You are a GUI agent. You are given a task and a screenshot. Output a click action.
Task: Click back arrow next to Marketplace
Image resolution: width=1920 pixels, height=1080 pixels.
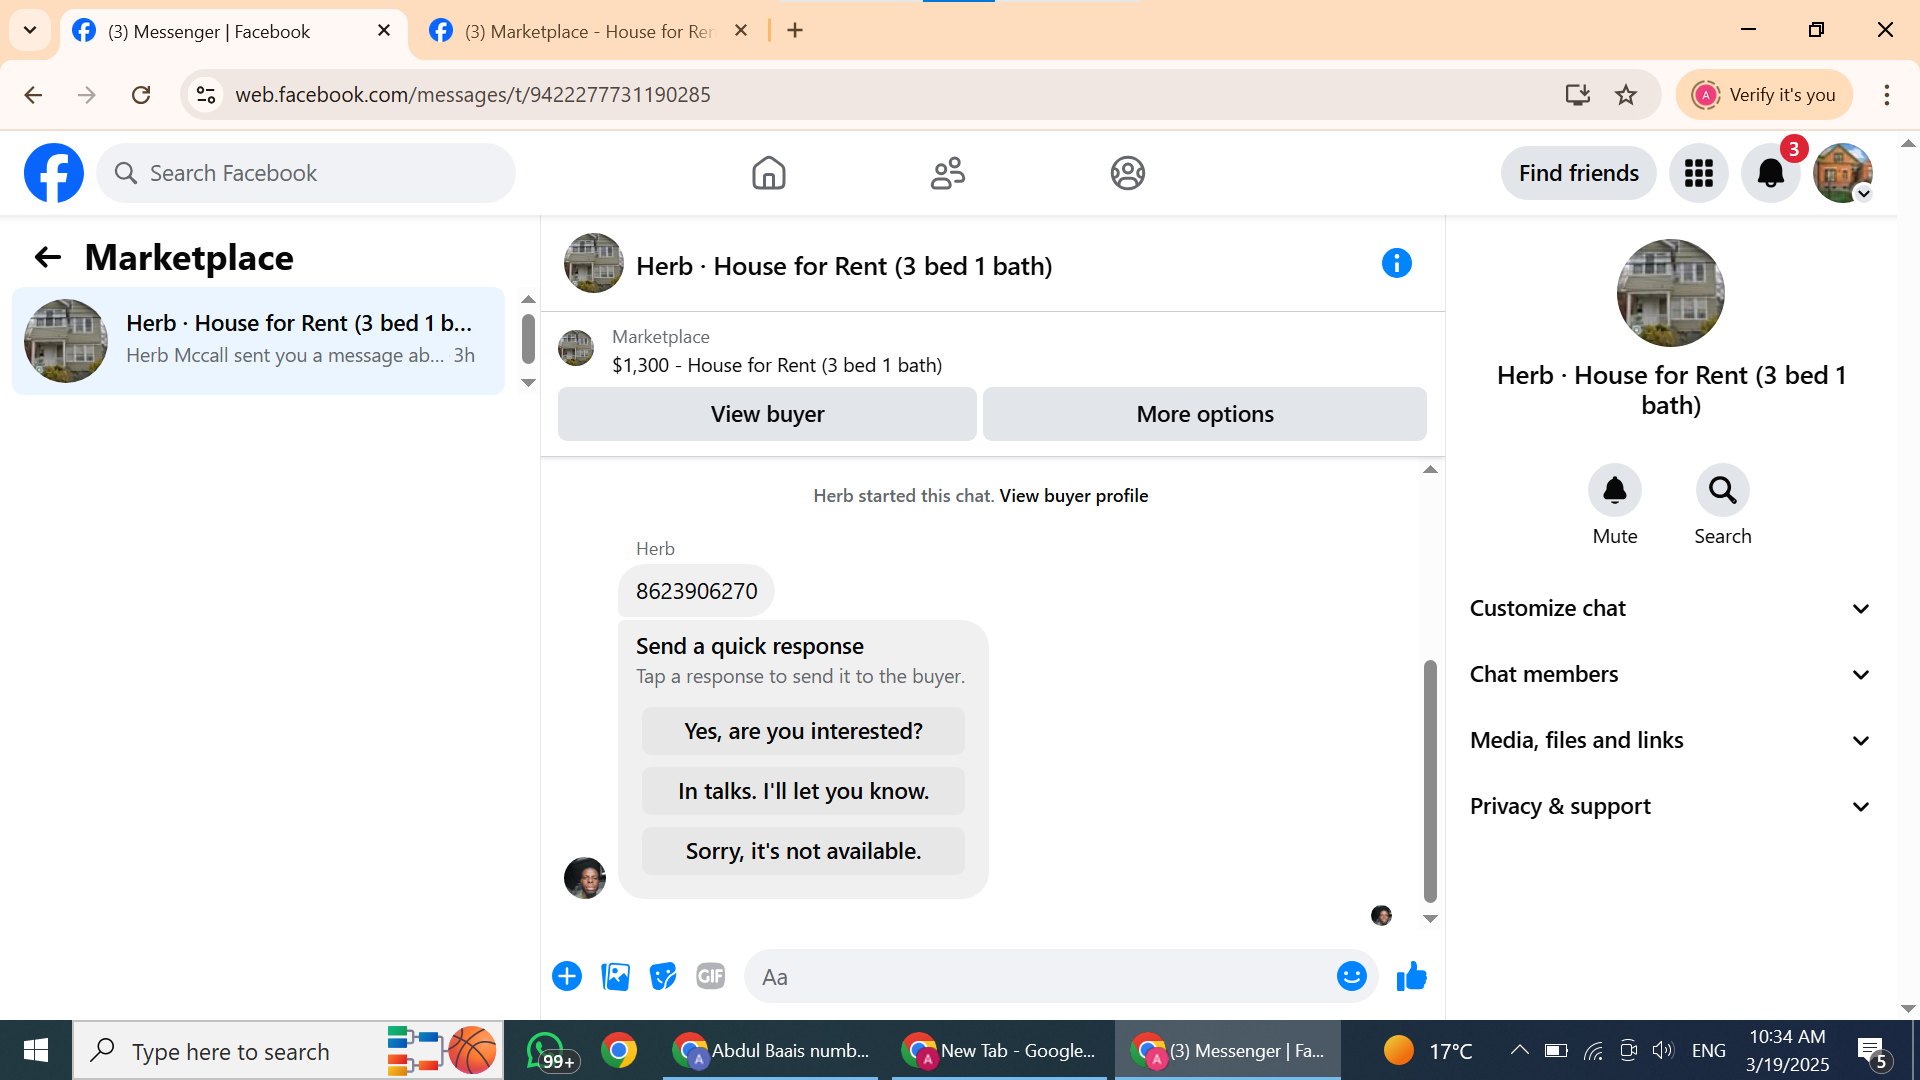[x=47, y=258]
